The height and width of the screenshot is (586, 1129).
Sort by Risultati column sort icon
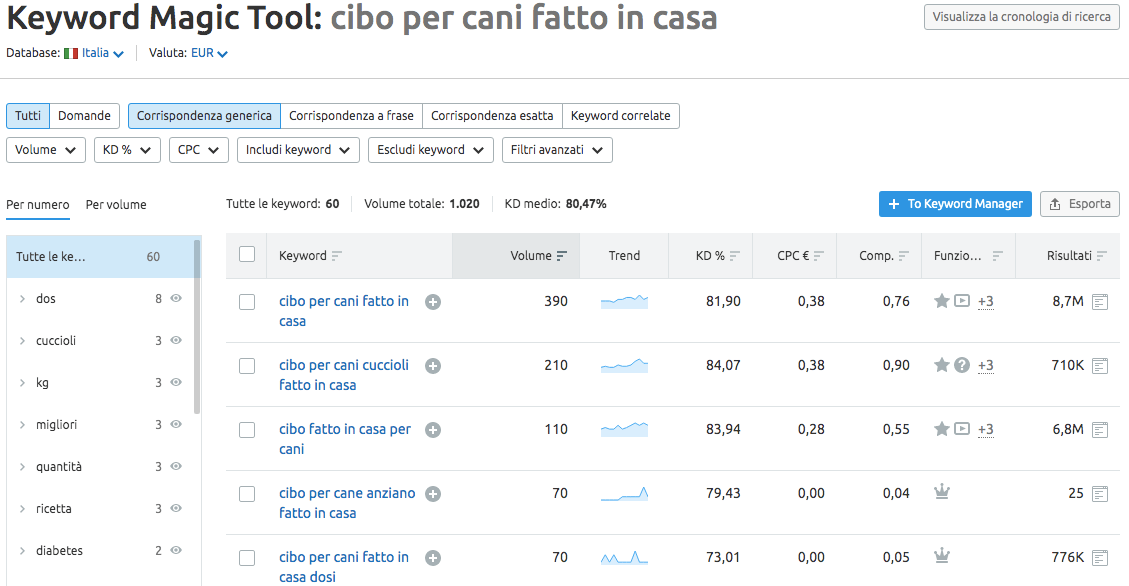click(1102, 256)
